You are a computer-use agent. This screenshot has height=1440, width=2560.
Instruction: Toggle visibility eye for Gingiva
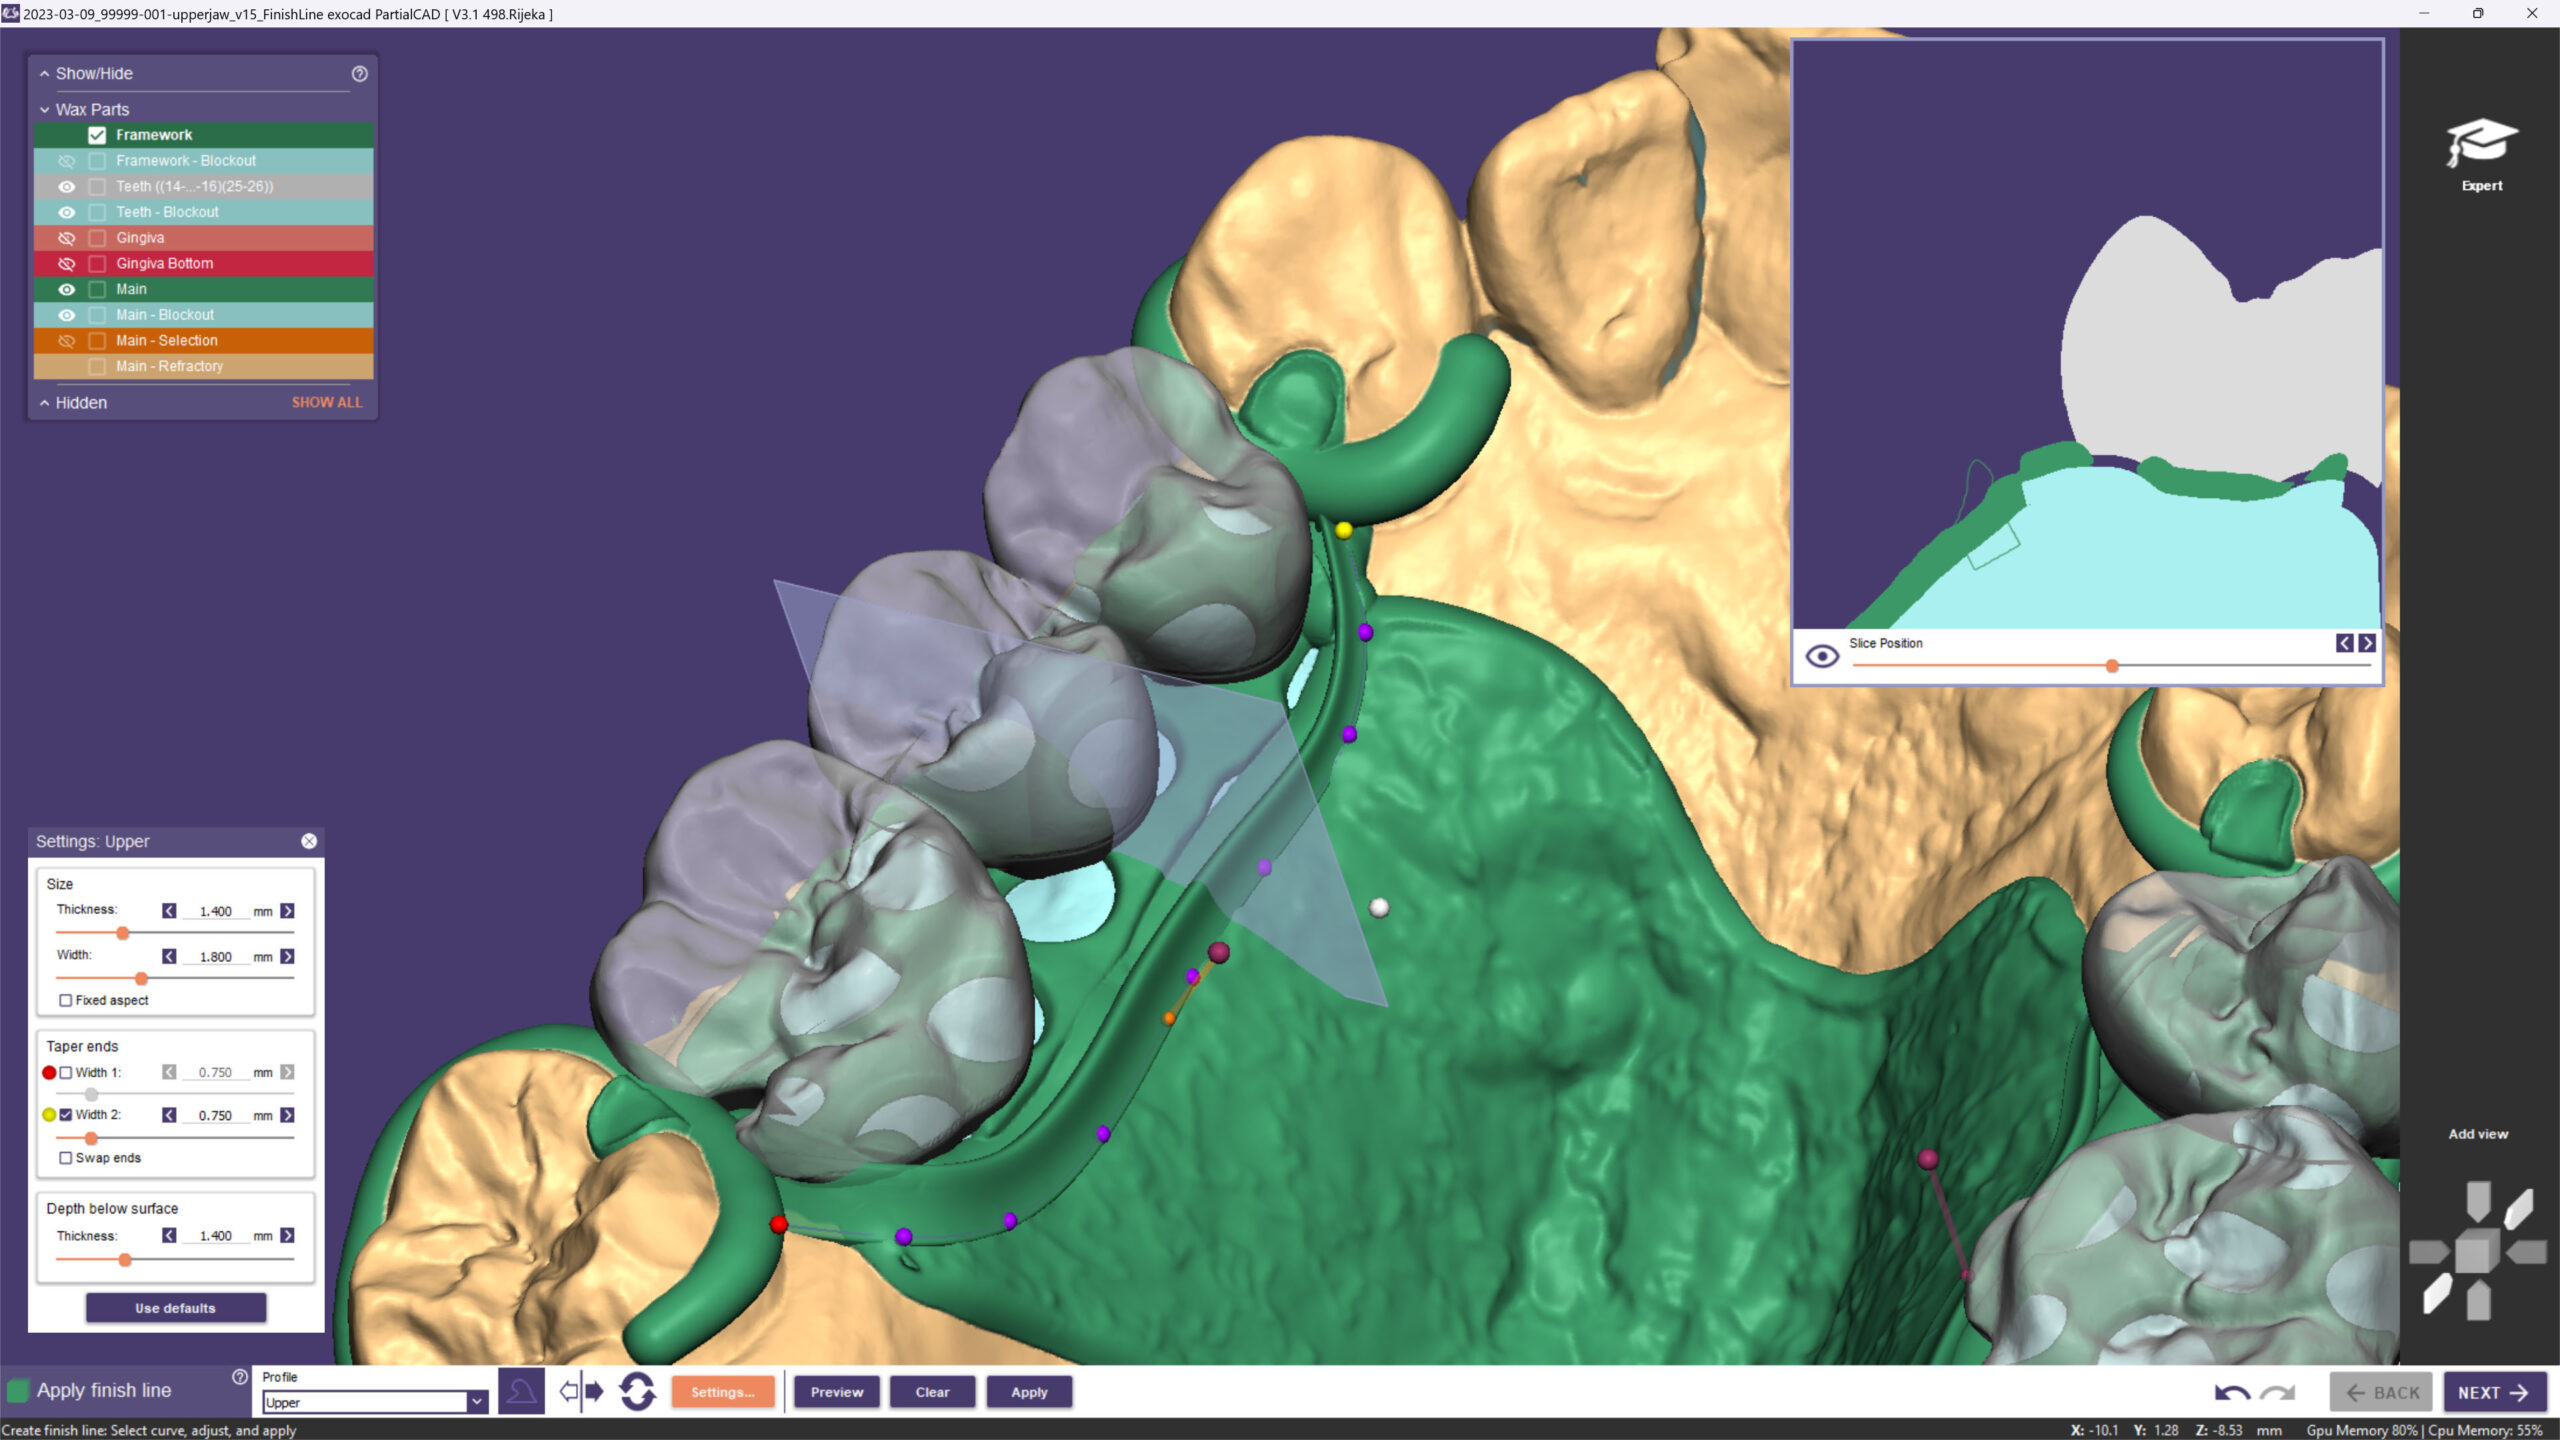67,238
